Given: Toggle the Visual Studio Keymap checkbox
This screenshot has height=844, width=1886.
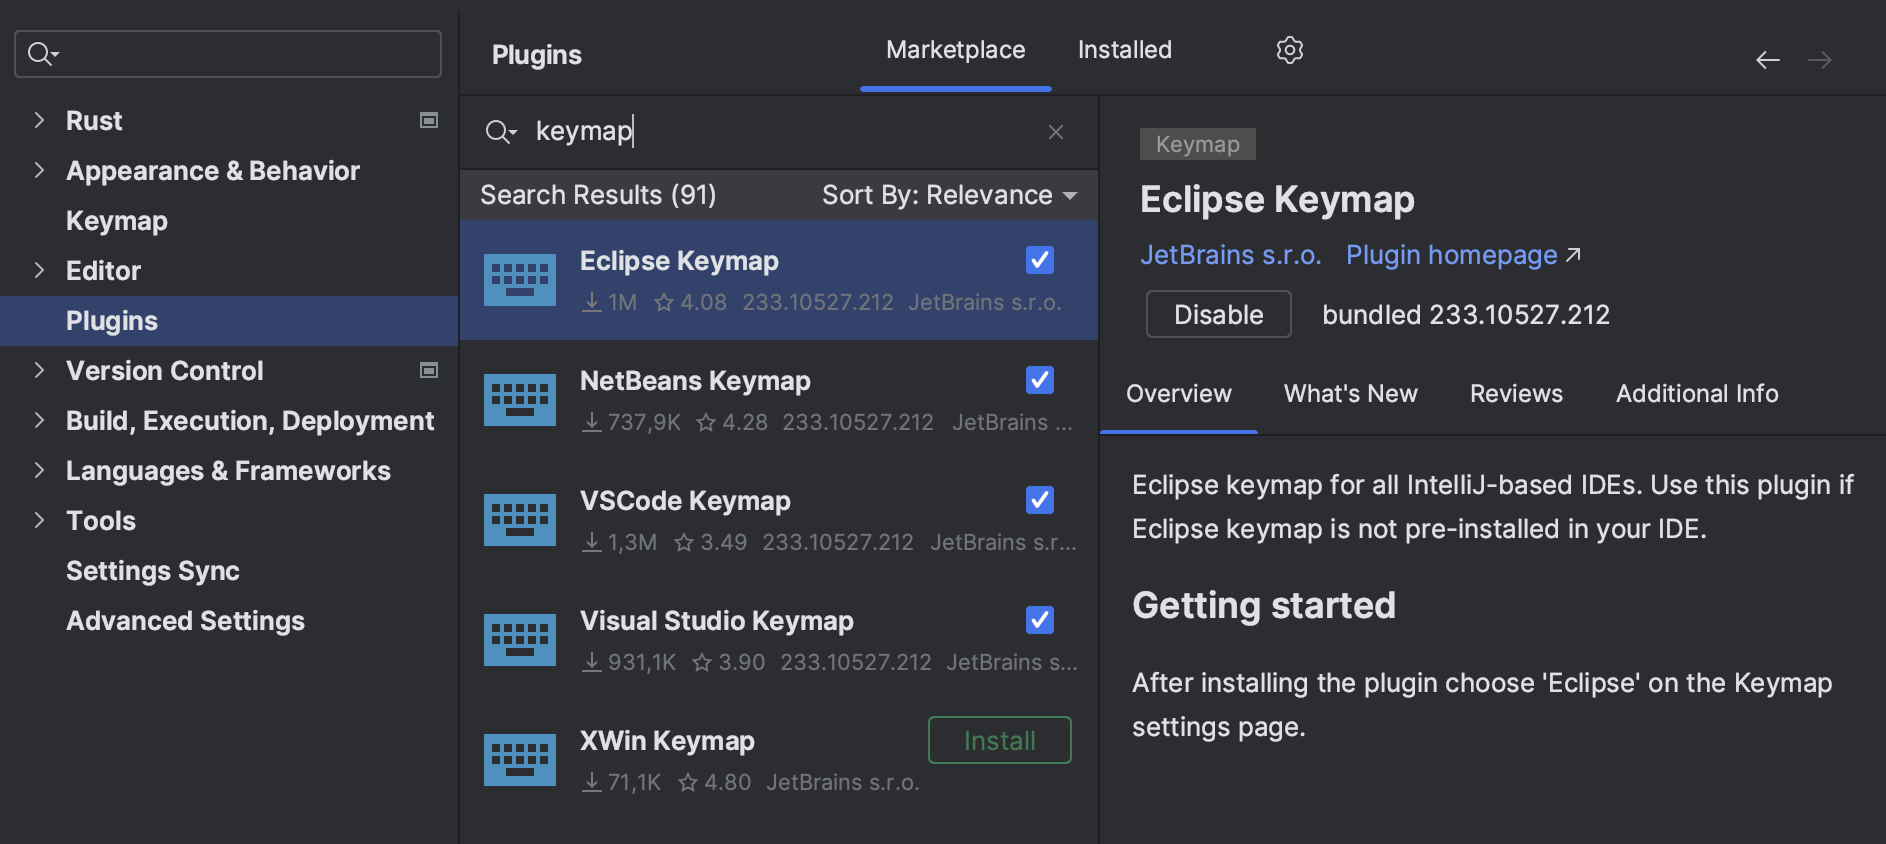Looking at the screenshot, I should pos(1039,620).
